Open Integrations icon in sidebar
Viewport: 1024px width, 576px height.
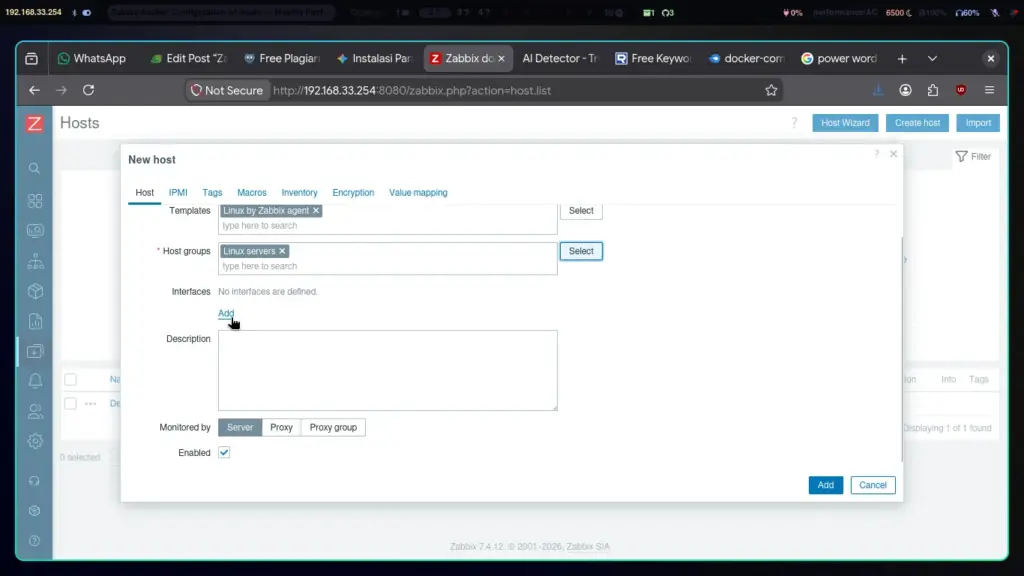click(x=35, y=511)
